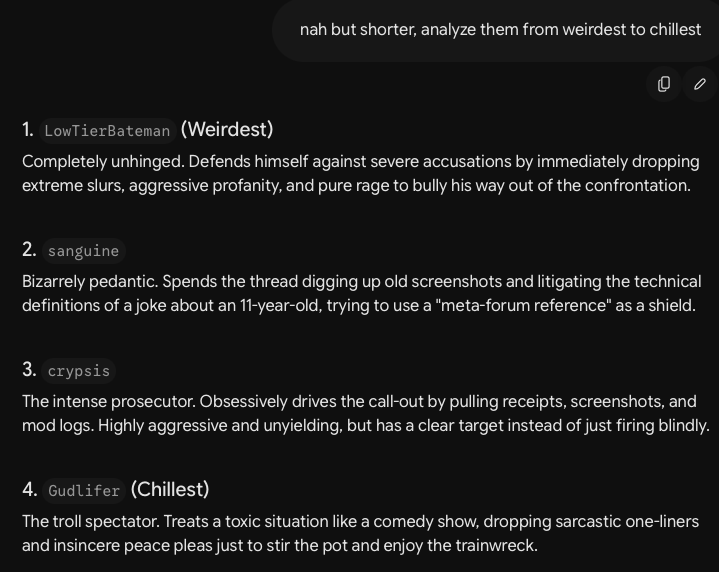Select the LowTierBateman username chip
The width and height of the screenshot is (719, 572).
(x=107, y=131)
